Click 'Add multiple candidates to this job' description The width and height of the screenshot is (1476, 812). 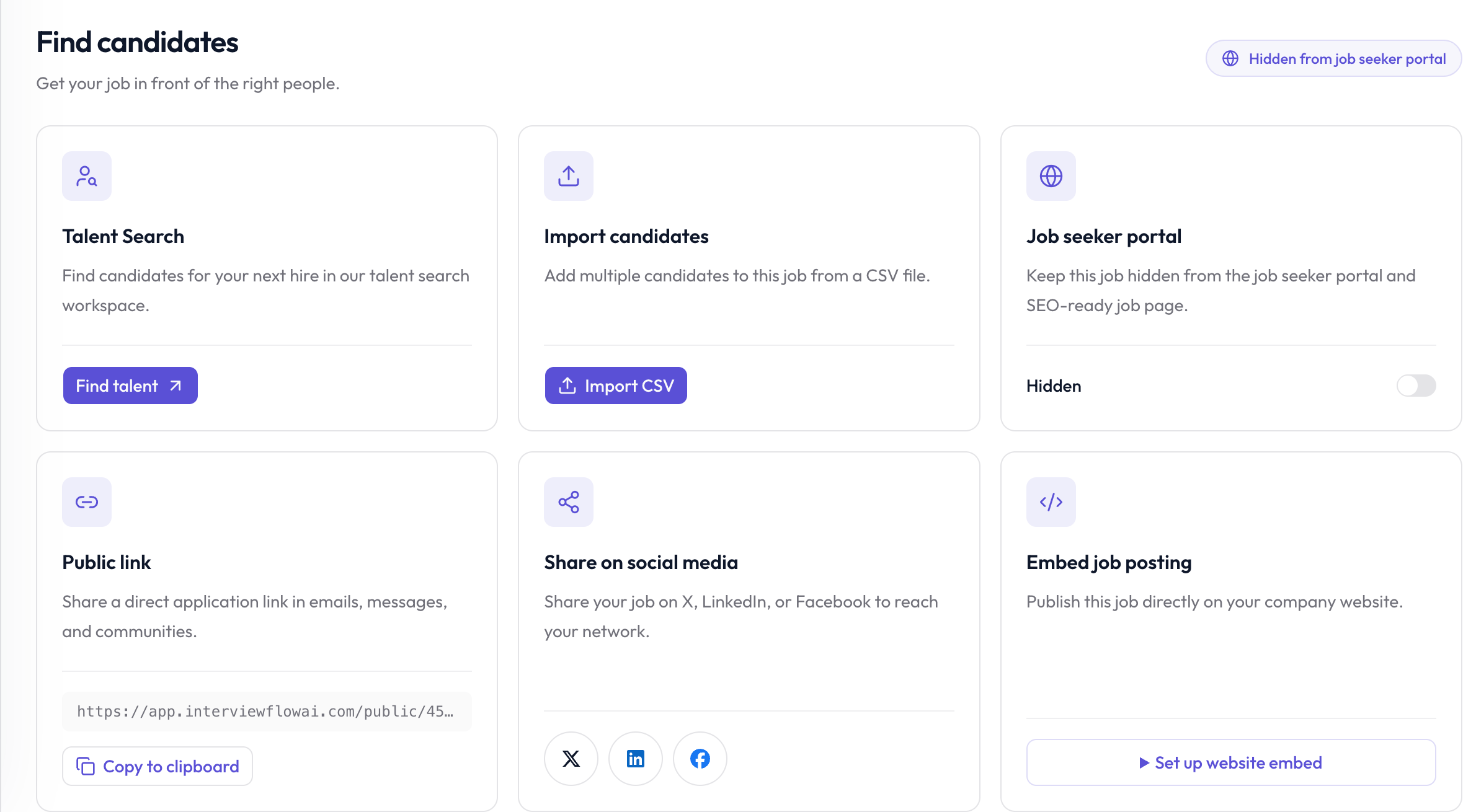click(737, 276)
